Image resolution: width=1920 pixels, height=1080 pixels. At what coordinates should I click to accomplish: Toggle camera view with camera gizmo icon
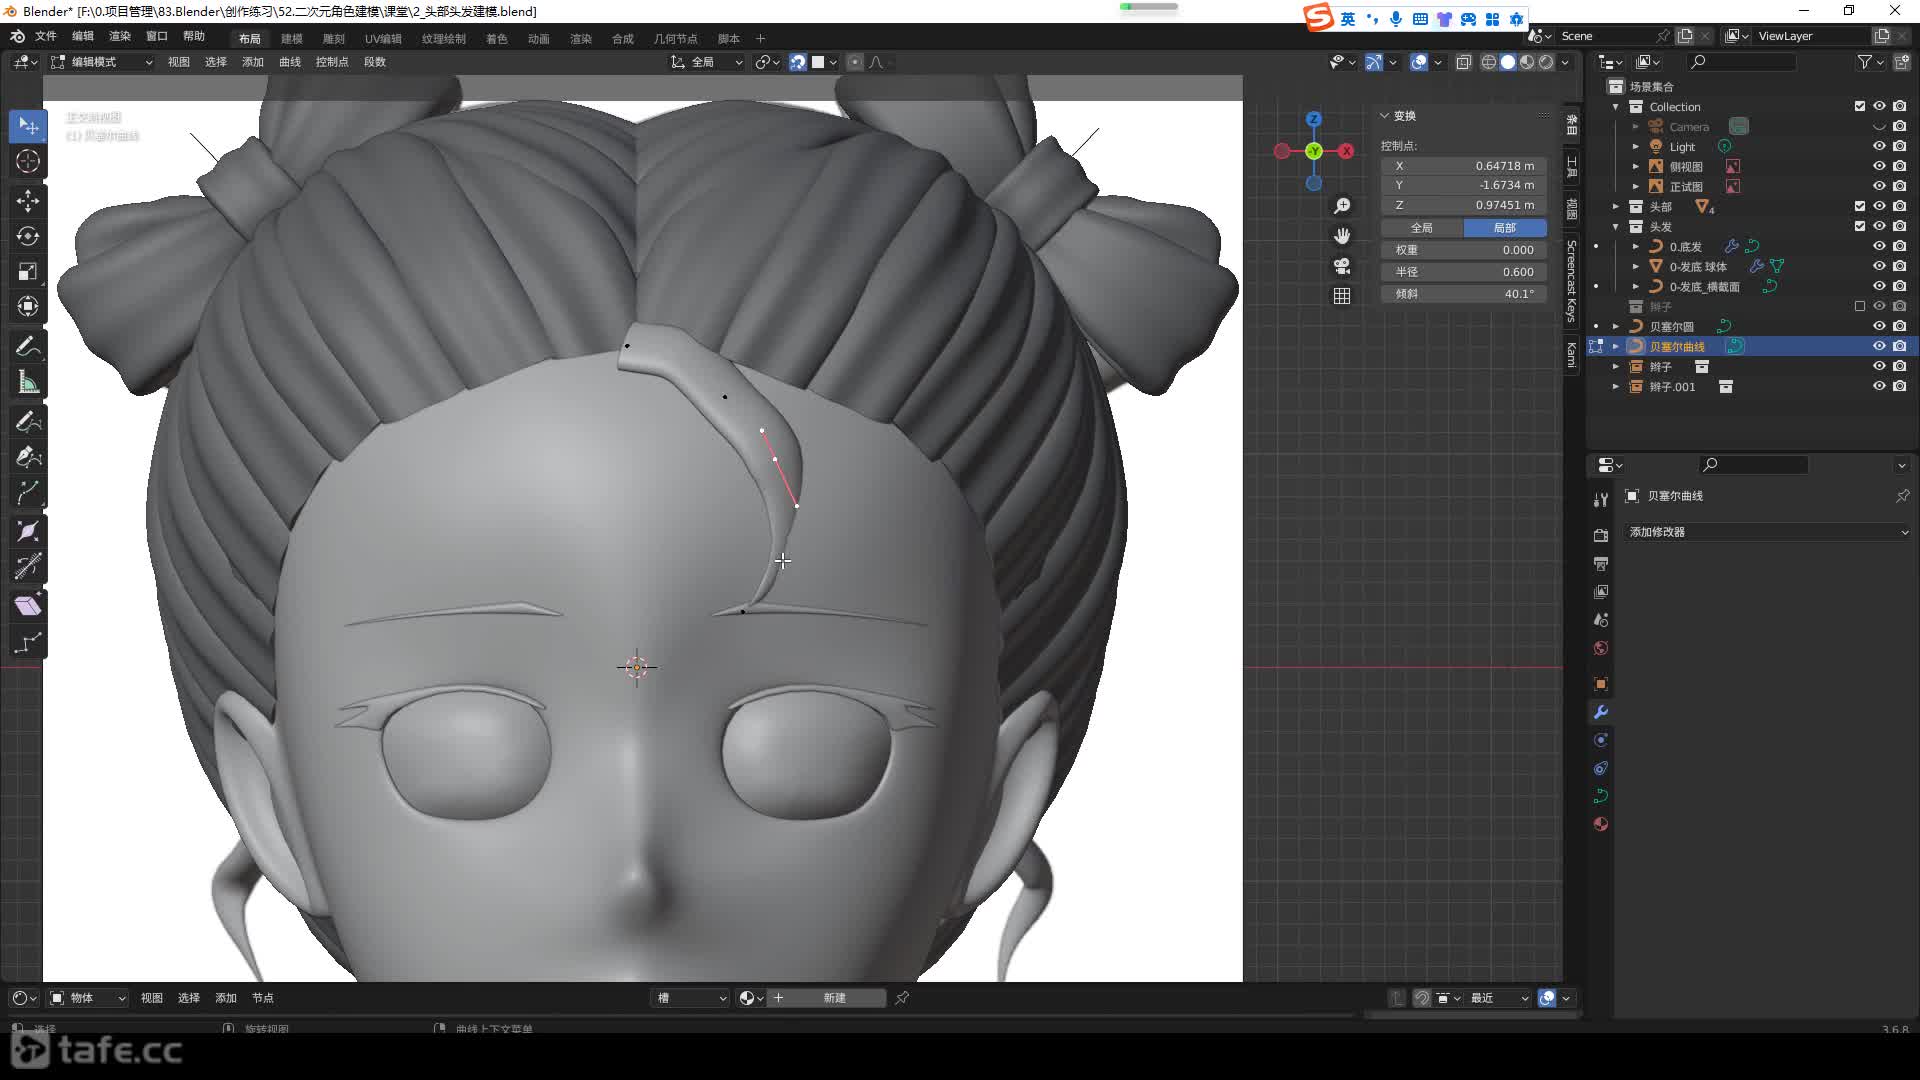coord(1342,266)
